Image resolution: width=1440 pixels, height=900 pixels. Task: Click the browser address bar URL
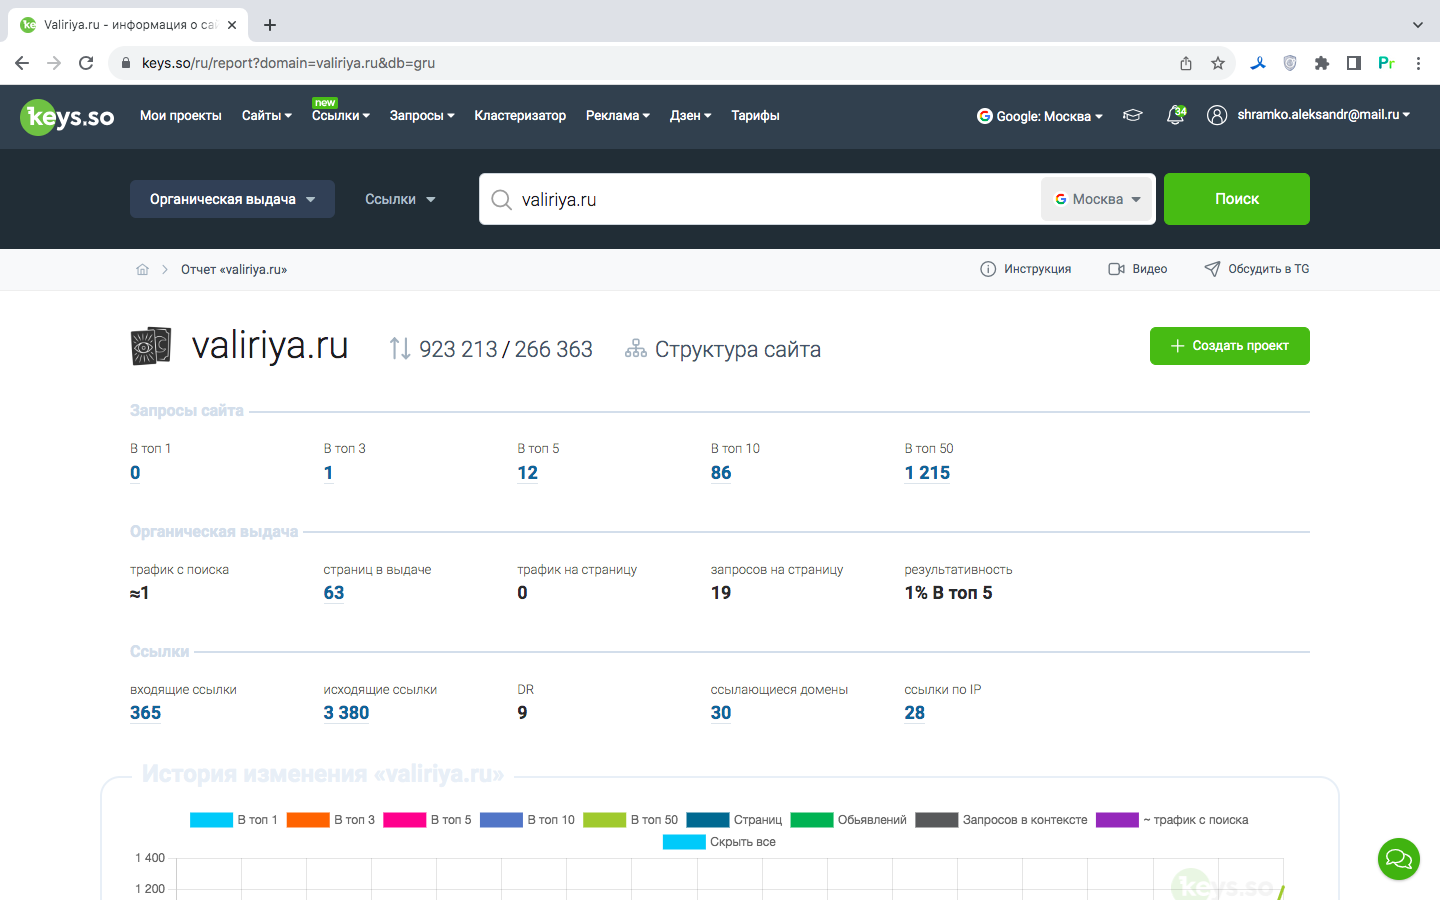288,63
